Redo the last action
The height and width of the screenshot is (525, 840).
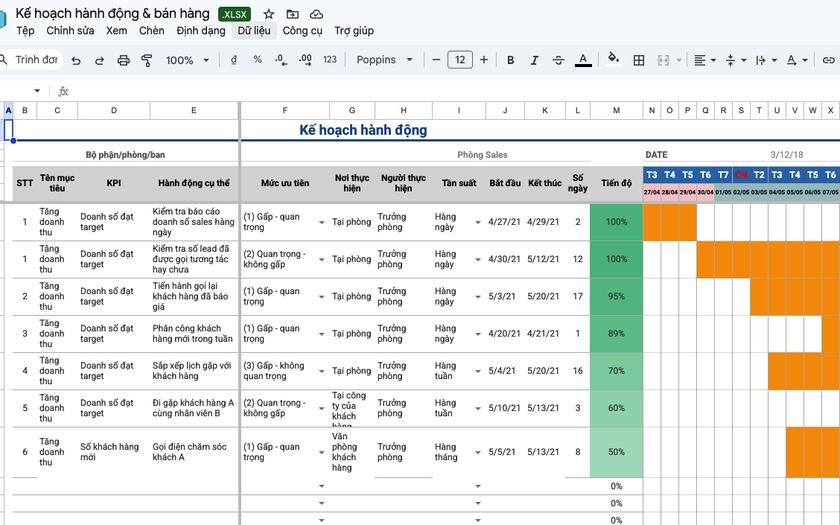point(100,61)
